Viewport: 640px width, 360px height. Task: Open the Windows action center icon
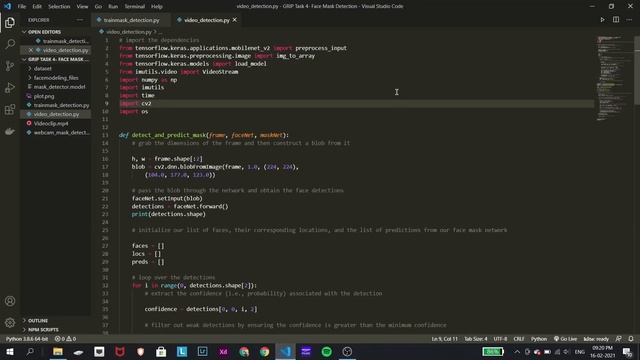(x=628, y=351)
